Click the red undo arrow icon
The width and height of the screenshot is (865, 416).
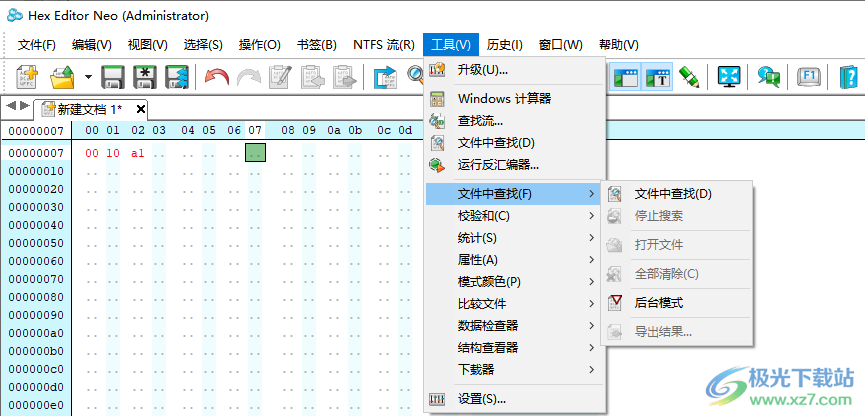216,77
